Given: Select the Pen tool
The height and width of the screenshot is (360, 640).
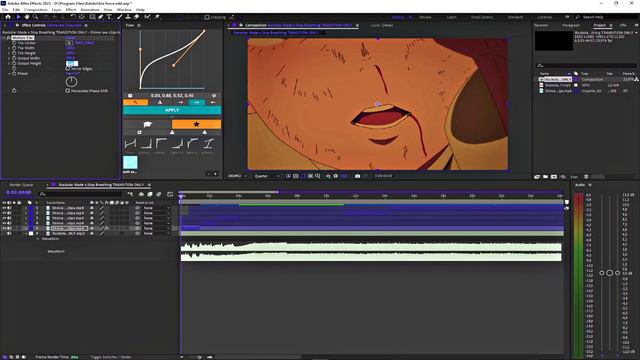Looking at the screenshot, I should 101,17.
